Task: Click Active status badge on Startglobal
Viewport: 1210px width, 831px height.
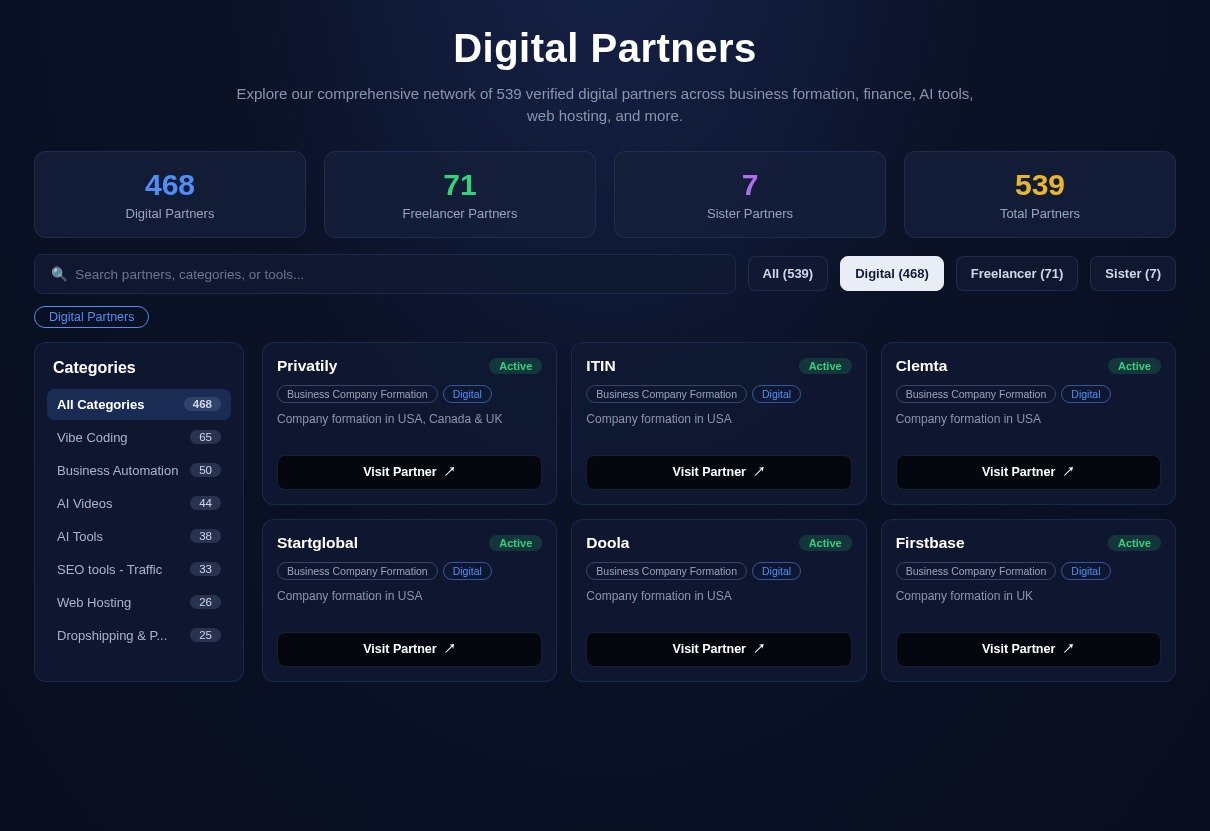Action: click(515, 543)
